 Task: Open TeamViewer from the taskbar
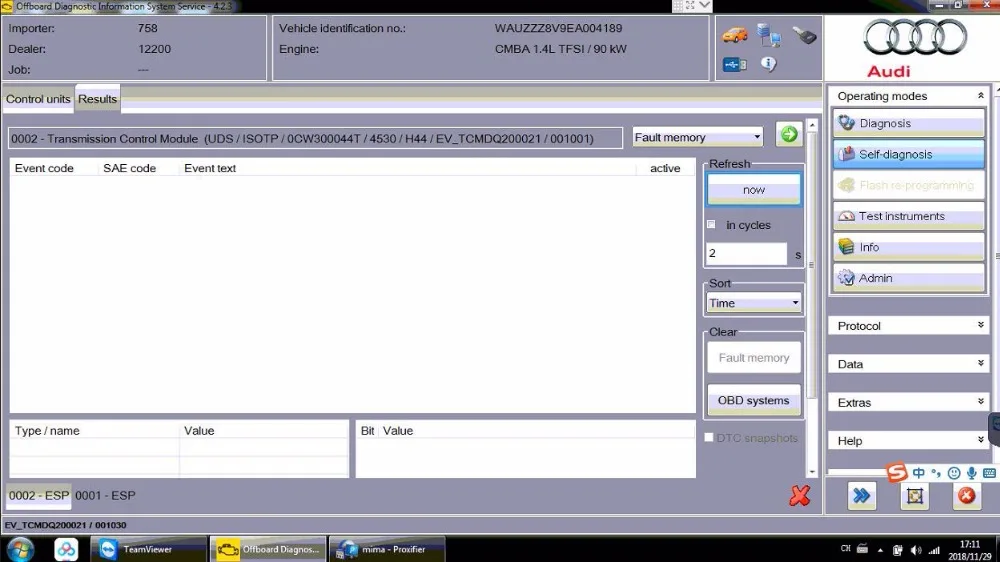coord(148,549)
